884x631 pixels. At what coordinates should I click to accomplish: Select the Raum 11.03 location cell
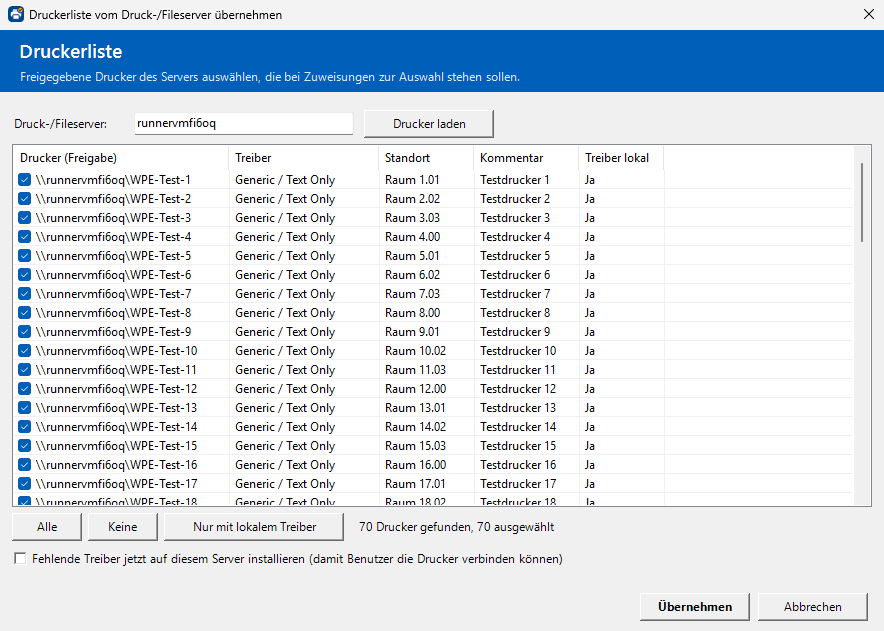coord(416,370)
